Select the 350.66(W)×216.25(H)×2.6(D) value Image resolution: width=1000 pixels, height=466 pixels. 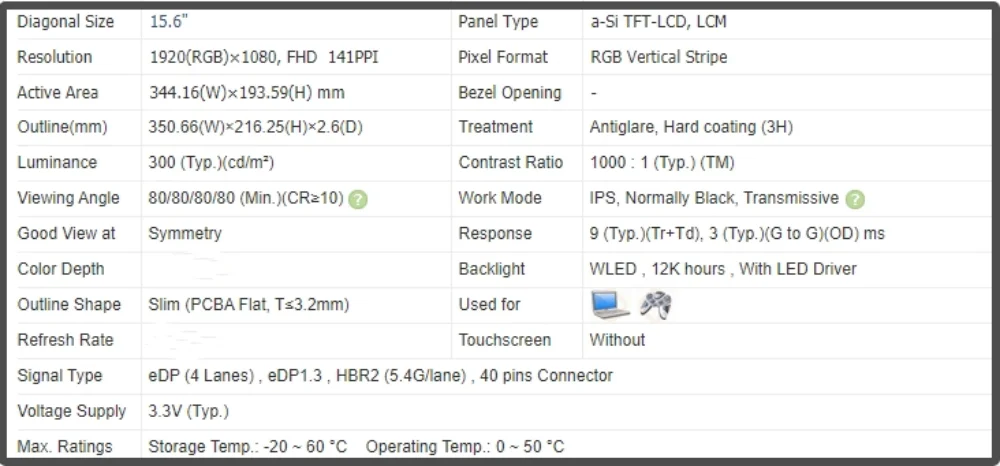point(256,127)
